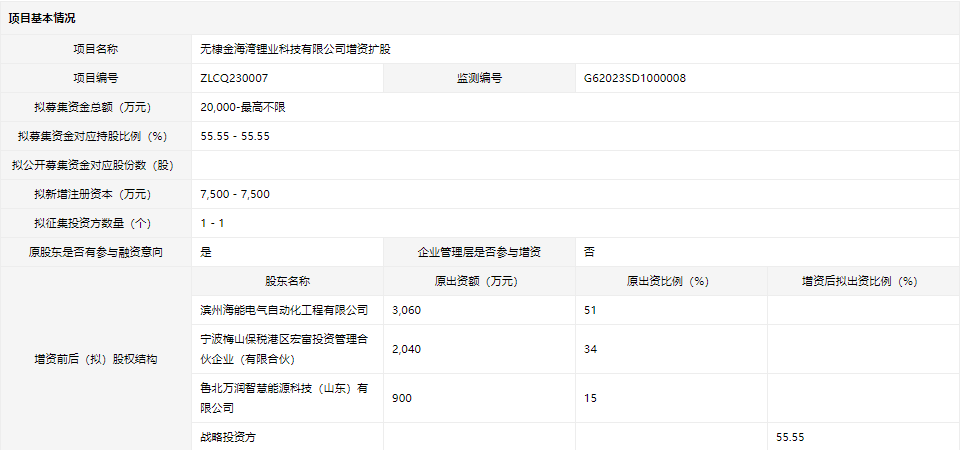The width and height of the screenshot is (965, 450).
Task: Click the 股东名称 column header
Action: point(287,281)
